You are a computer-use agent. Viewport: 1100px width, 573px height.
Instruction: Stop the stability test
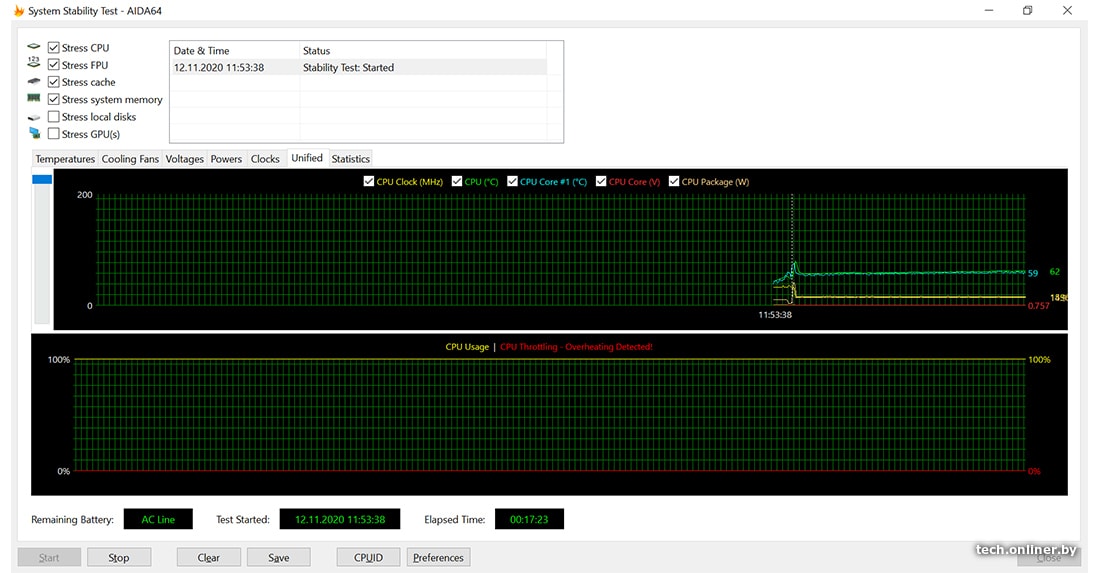tap(119, 558)
